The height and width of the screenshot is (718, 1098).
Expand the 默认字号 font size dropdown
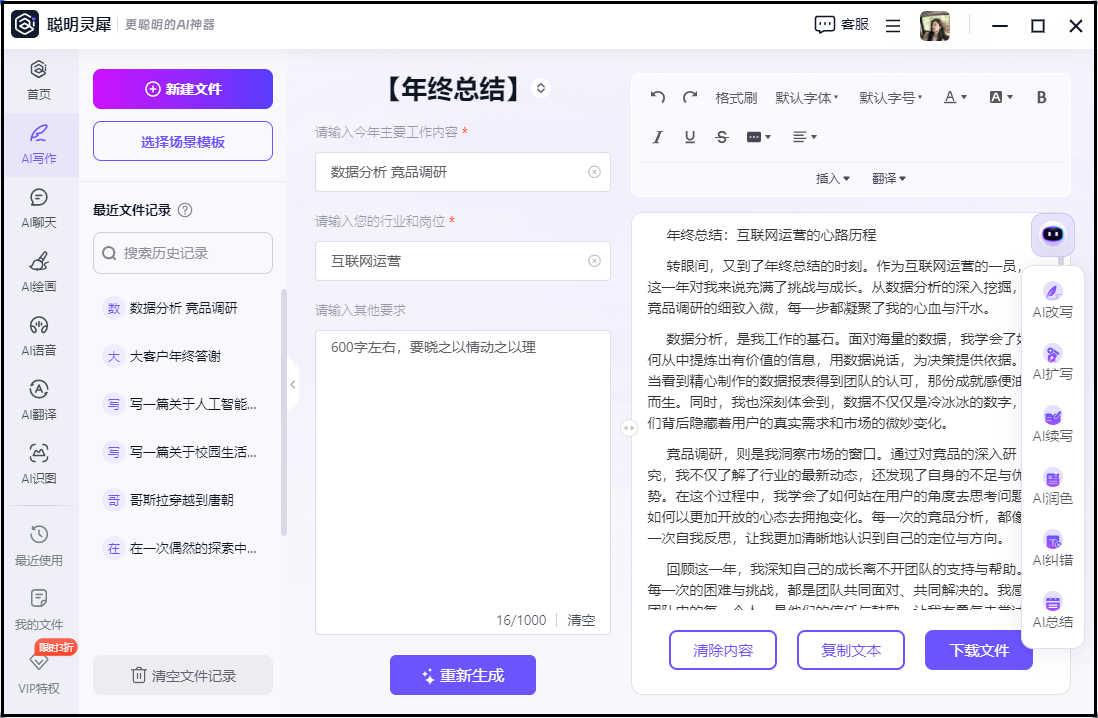point(890,98)
